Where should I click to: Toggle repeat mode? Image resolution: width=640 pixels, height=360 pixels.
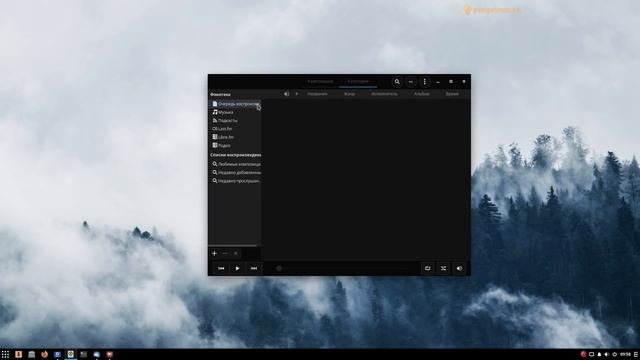(427, 268)
